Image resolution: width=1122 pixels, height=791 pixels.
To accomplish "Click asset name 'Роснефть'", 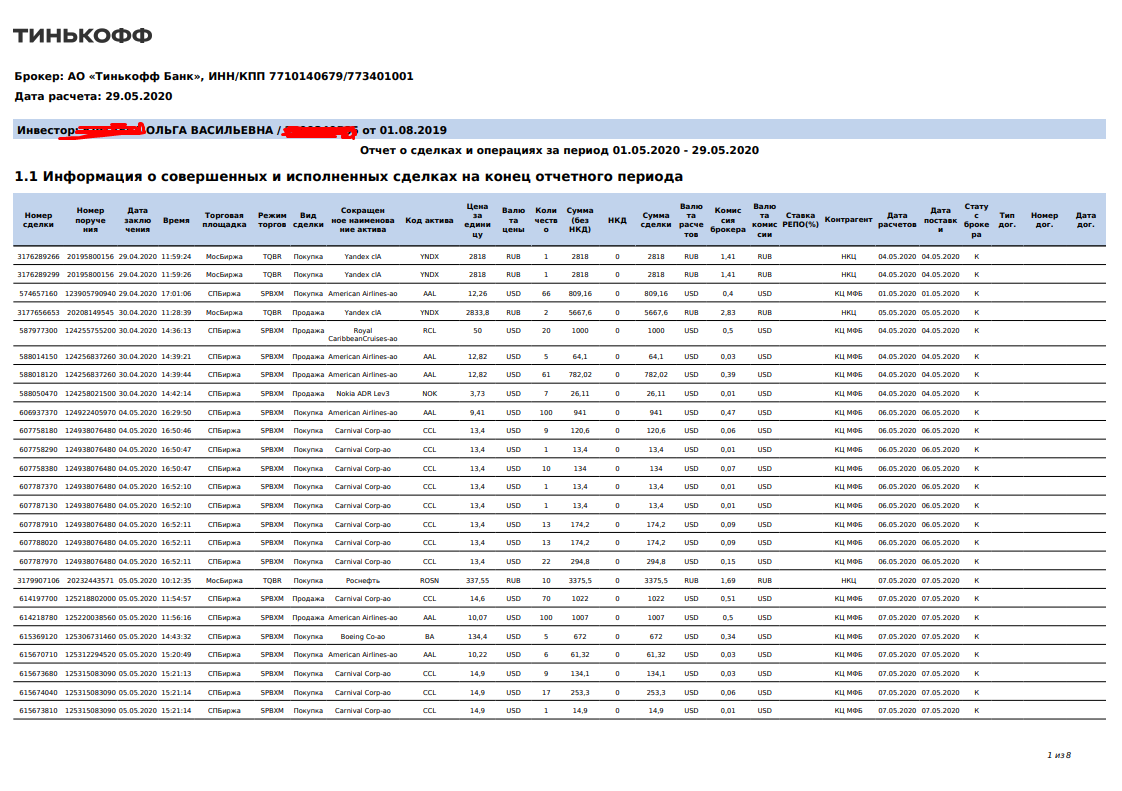I will (363, 581).
